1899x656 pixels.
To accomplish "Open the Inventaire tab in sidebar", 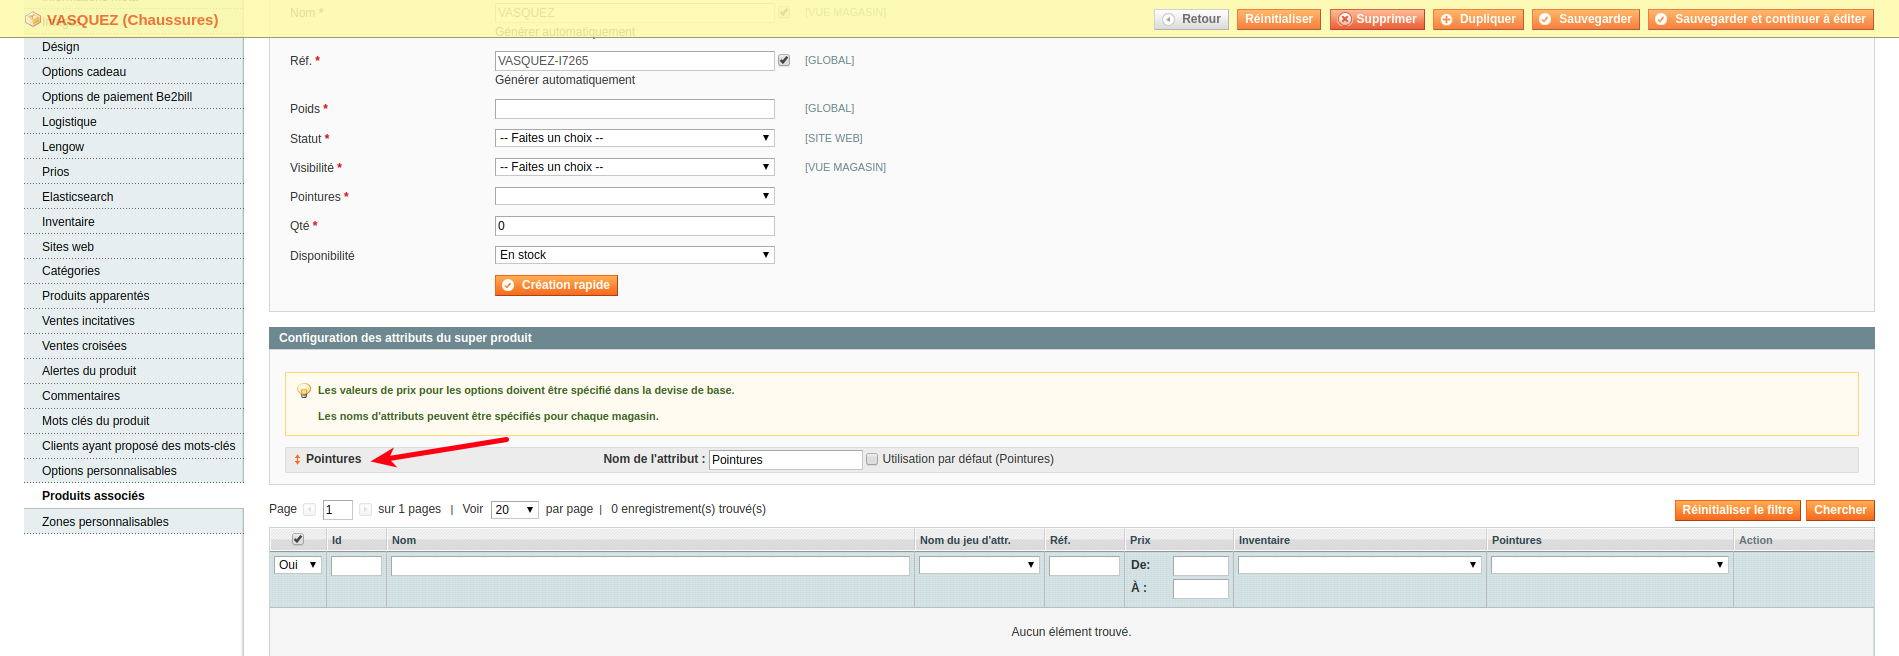I will coord(68,222).
